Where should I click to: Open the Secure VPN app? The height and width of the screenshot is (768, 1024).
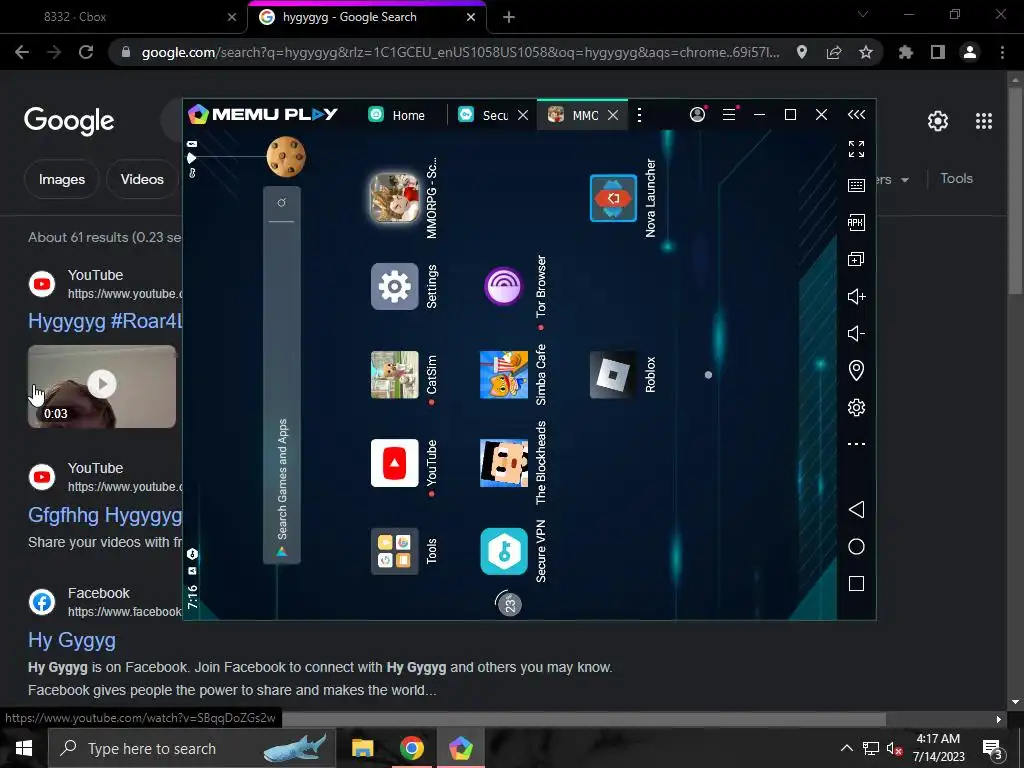(504, 551)
